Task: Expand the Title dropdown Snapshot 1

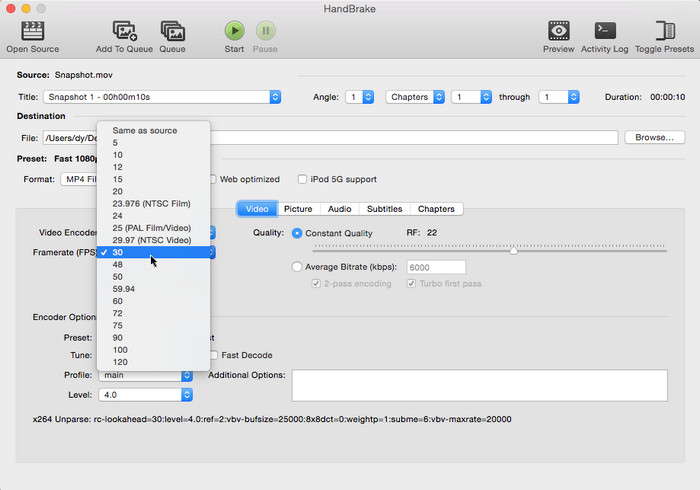Action: [162, 97]
